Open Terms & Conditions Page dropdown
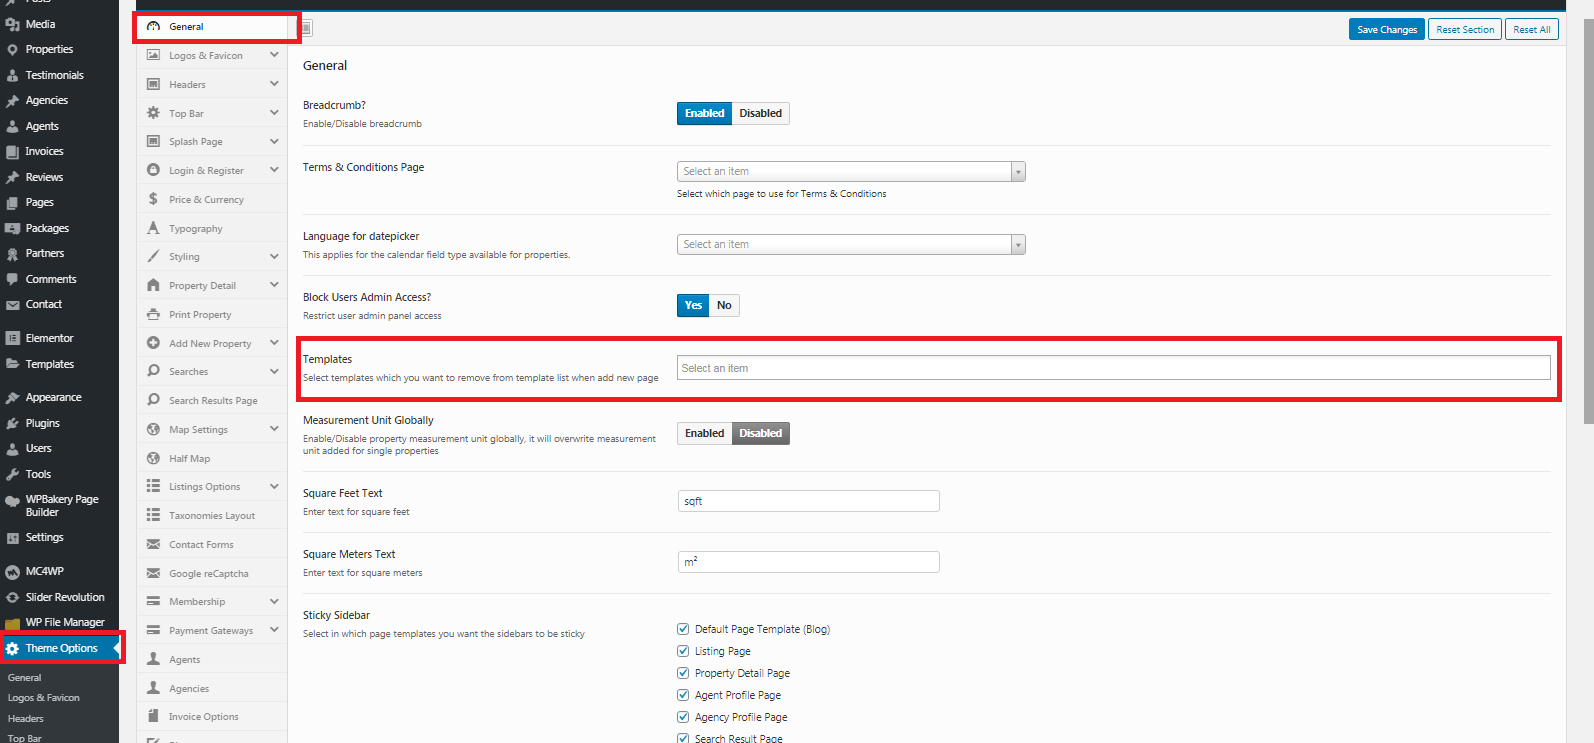1594x743 pixels. (851, 171)
